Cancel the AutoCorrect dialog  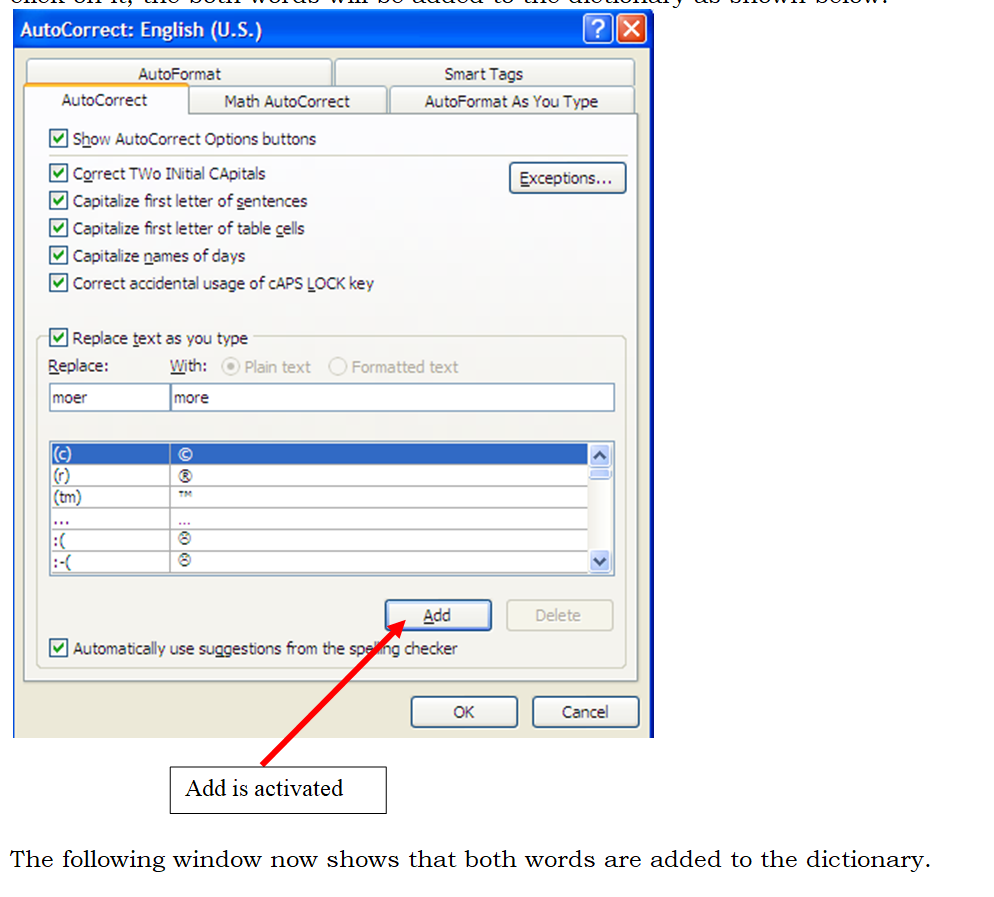(584, 712)
